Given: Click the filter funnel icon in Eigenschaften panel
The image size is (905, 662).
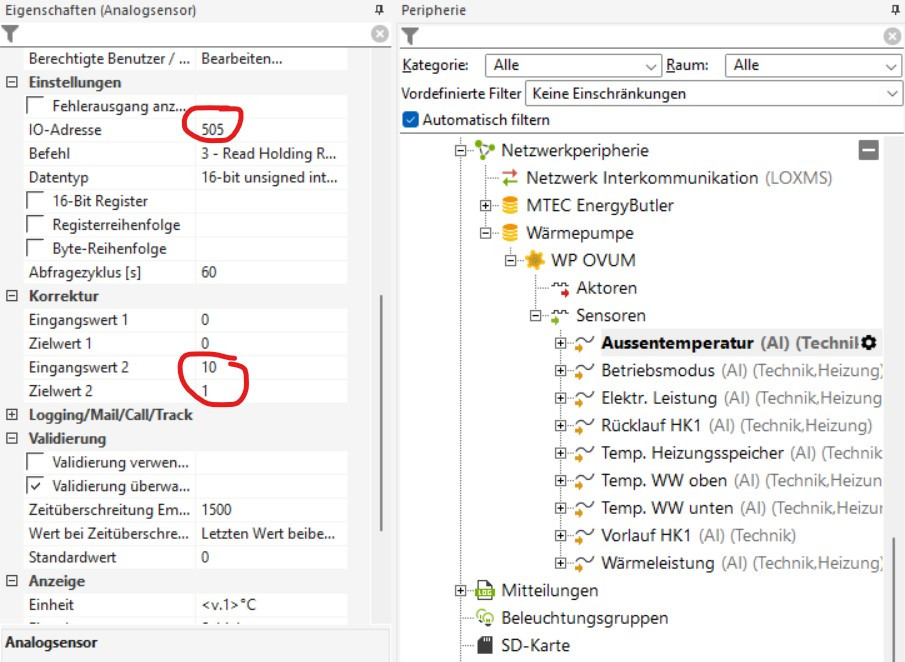Looking at the screenshot, I should (10, 35).
